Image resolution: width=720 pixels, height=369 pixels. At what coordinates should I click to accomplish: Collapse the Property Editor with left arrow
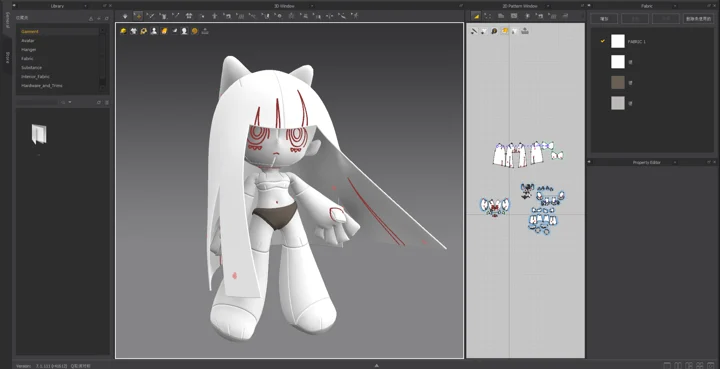590,162
